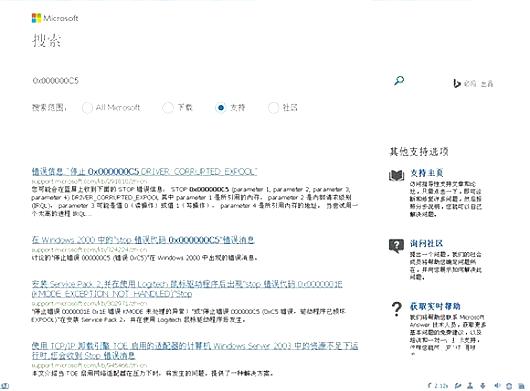Click the speaker volume icon in status bar

[498, 385]
